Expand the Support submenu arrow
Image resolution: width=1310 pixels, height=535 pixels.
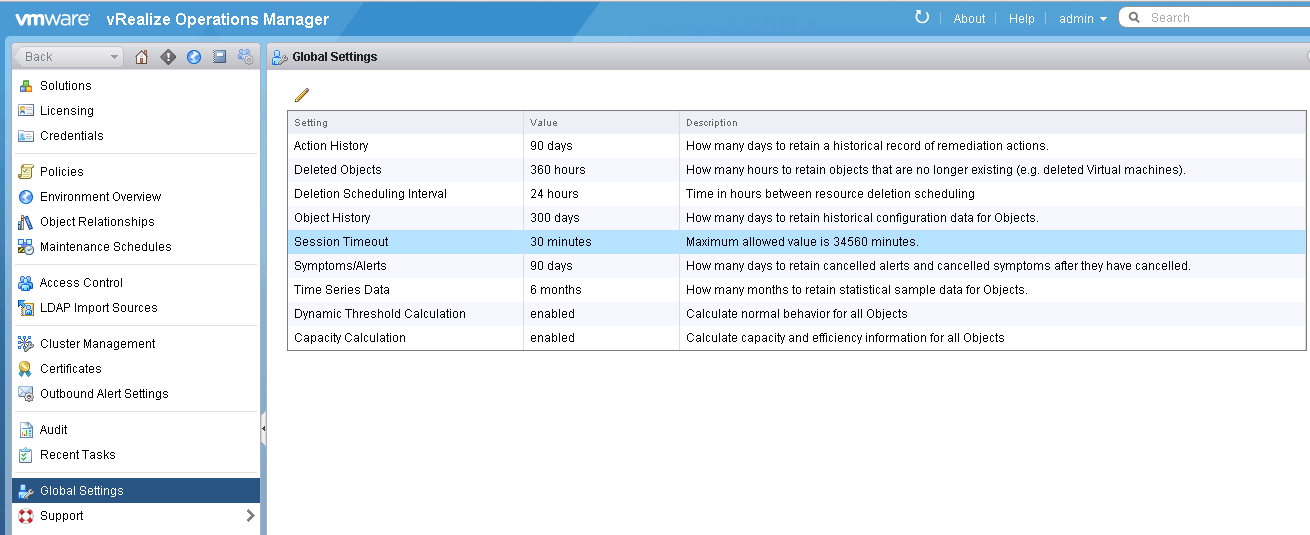point(250,516)
